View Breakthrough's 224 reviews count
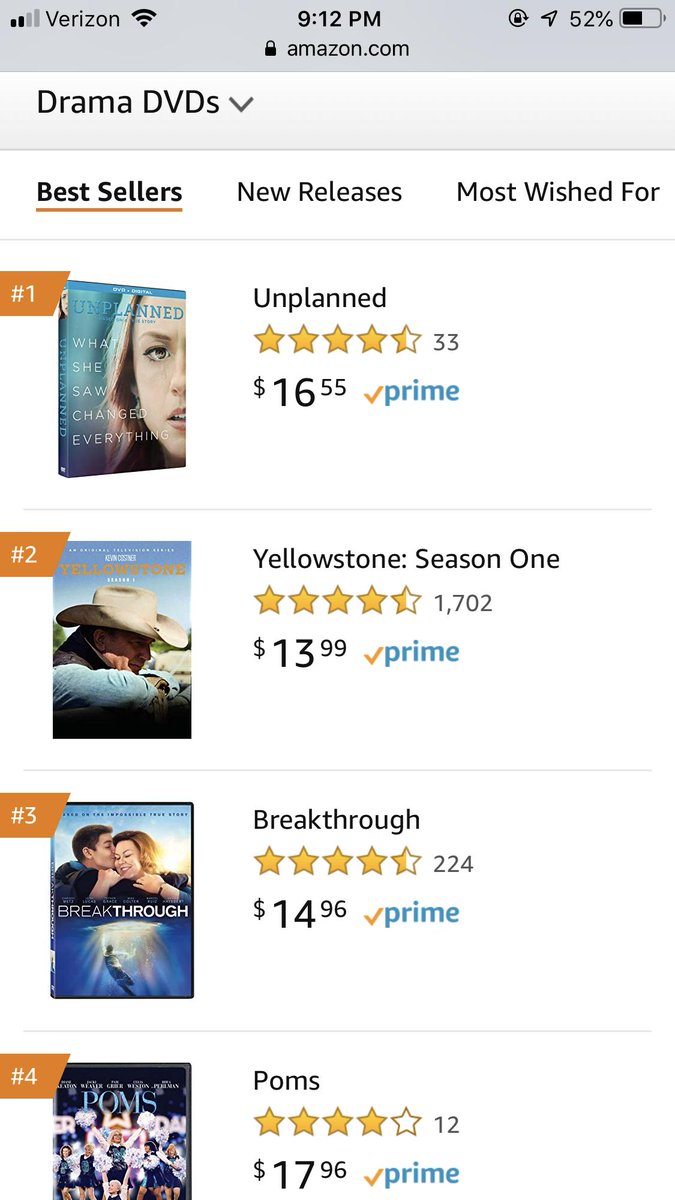 (x=453, y=864)
